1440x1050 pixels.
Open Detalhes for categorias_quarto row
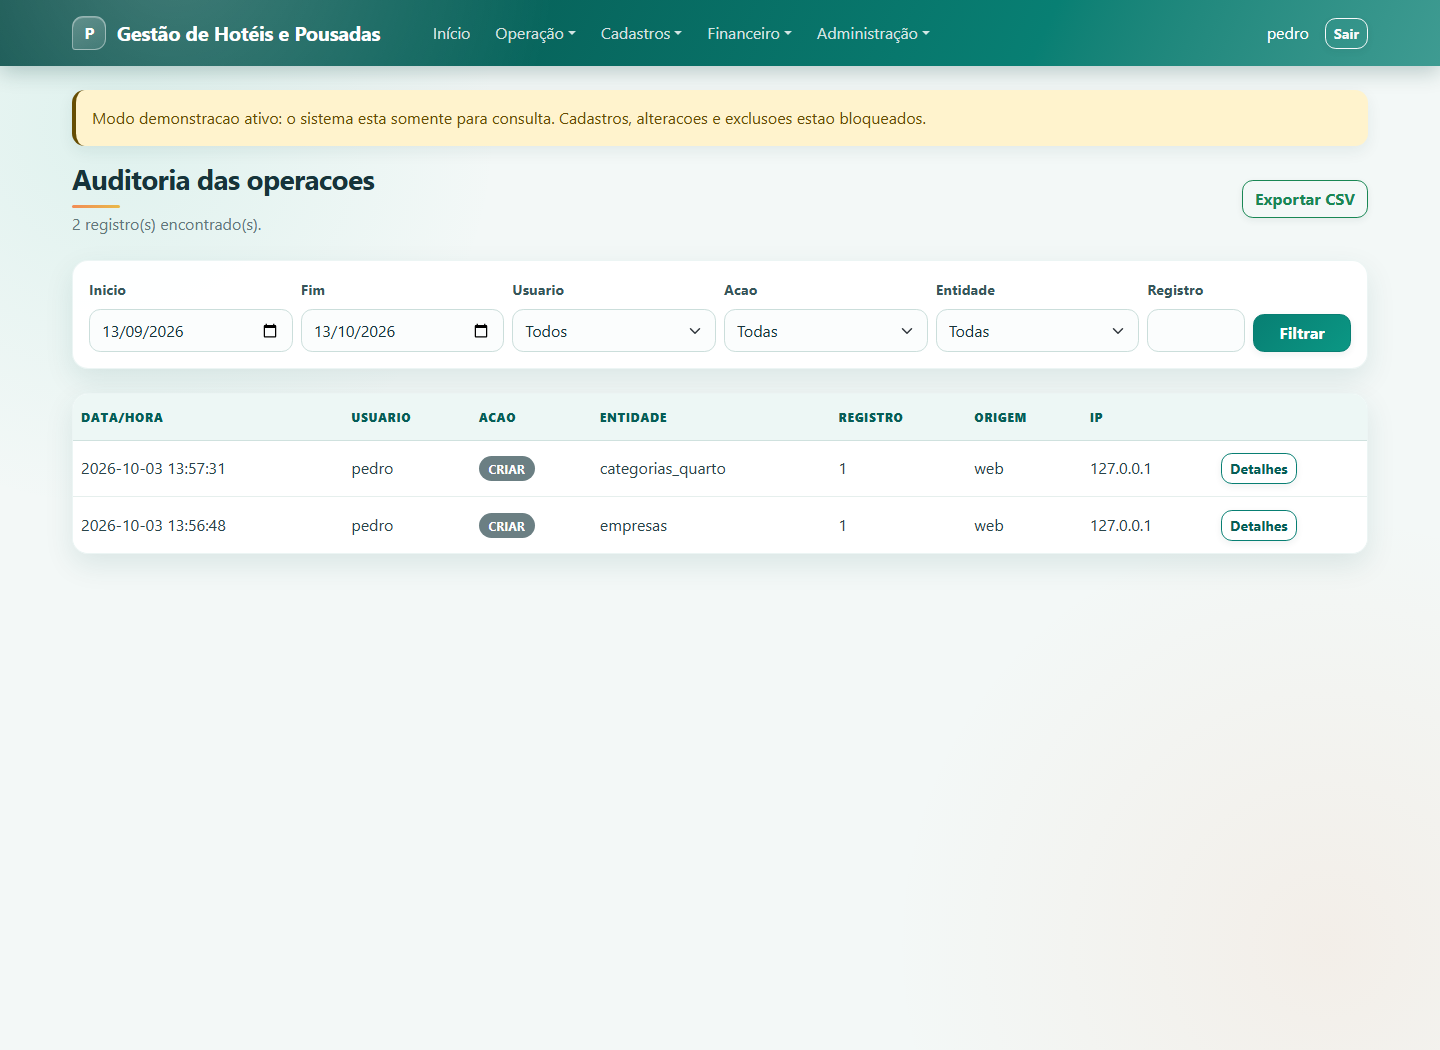(x=1258, y=469)
